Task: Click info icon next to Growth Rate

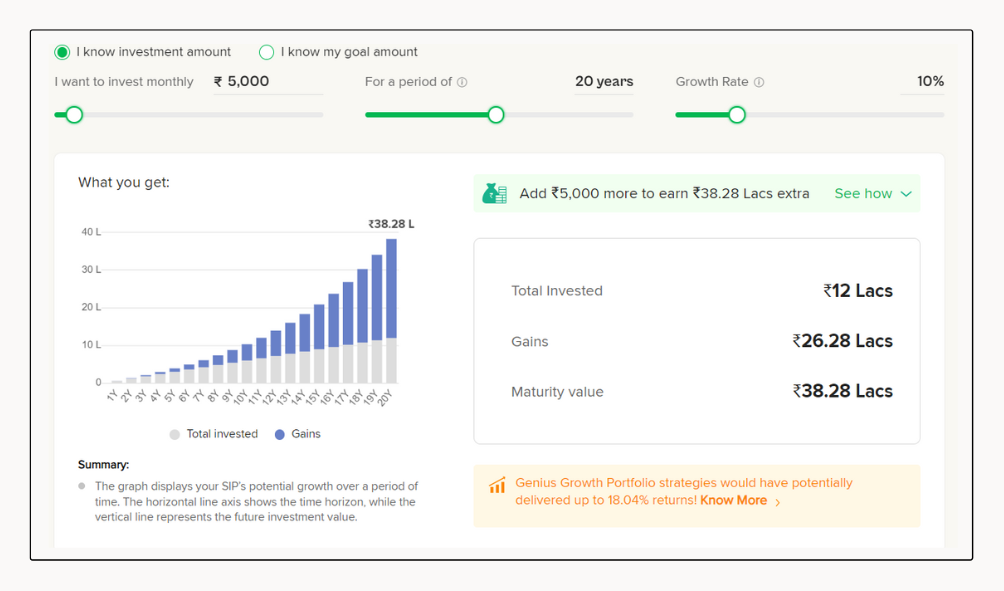Action: pyautogui.click(x=759, y=82)
